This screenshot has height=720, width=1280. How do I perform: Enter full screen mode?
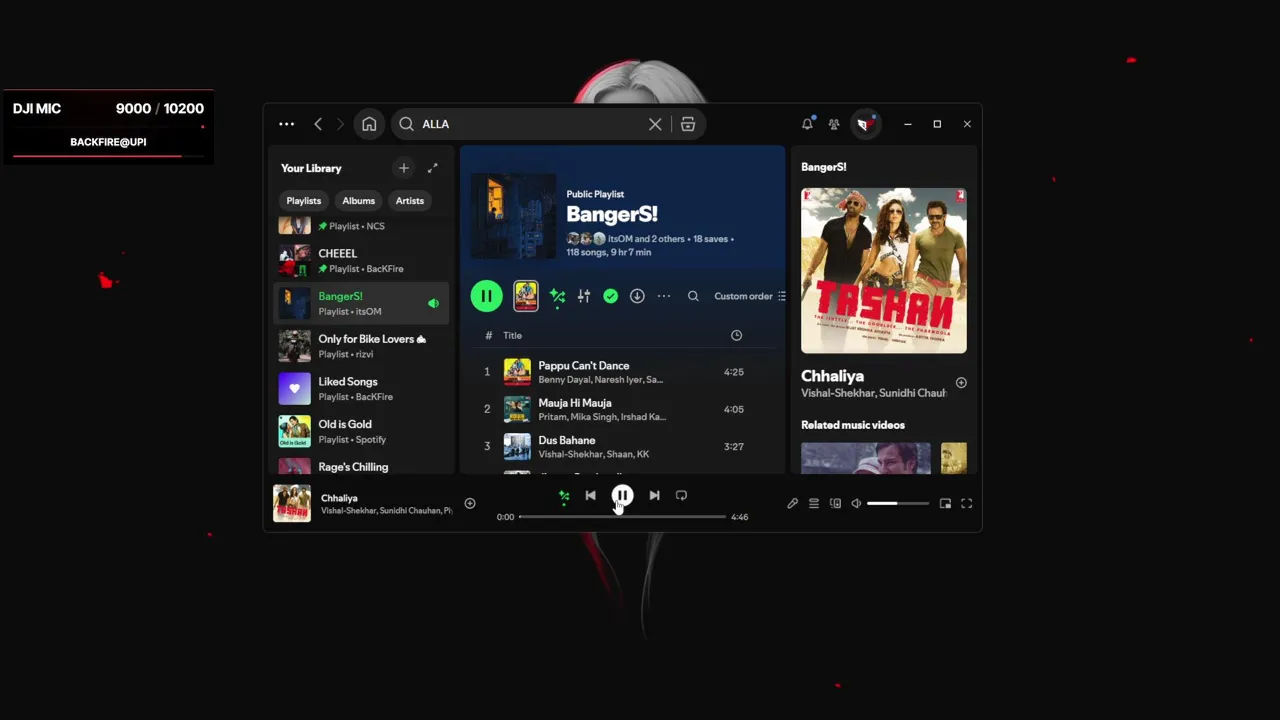click(x=967, y=504)
